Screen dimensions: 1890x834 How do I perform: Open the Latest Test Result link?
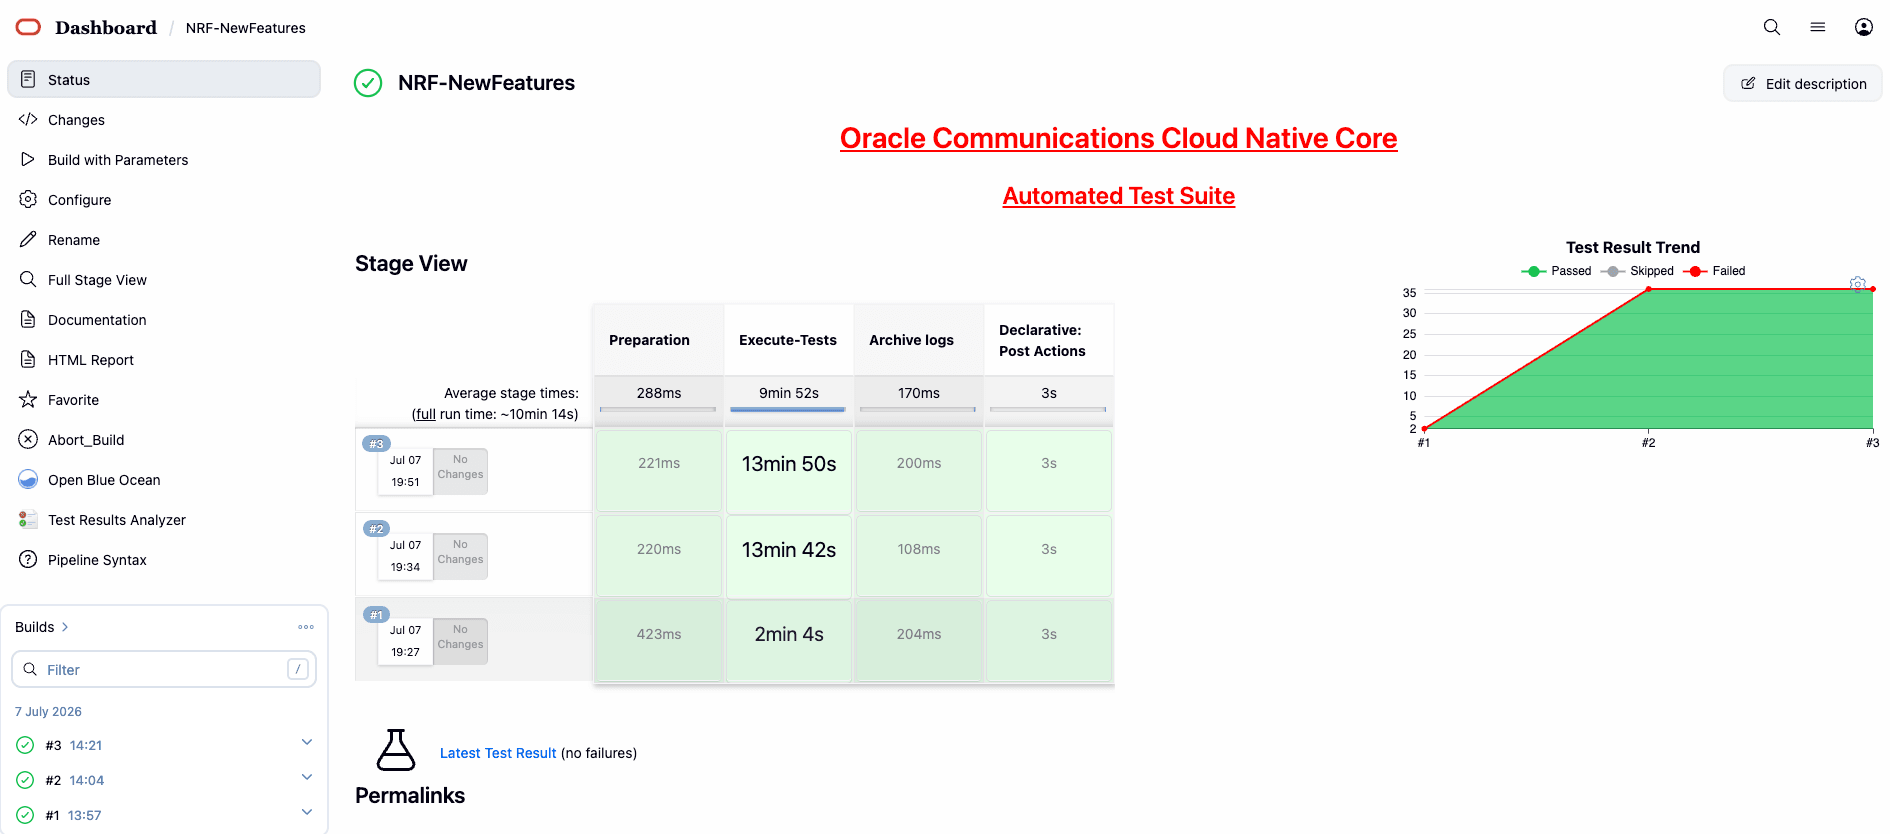(x=498, y=753)
